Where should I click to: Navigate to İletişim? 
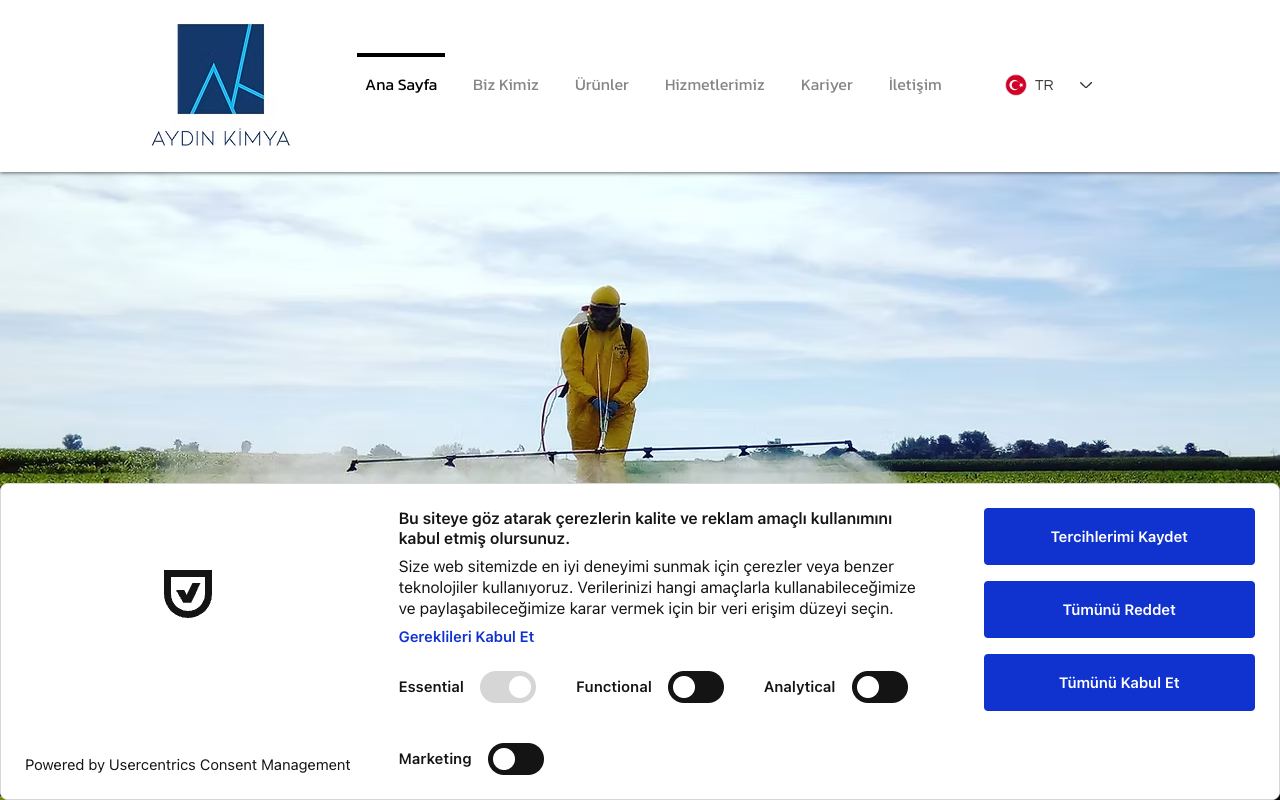pos(915,85)
